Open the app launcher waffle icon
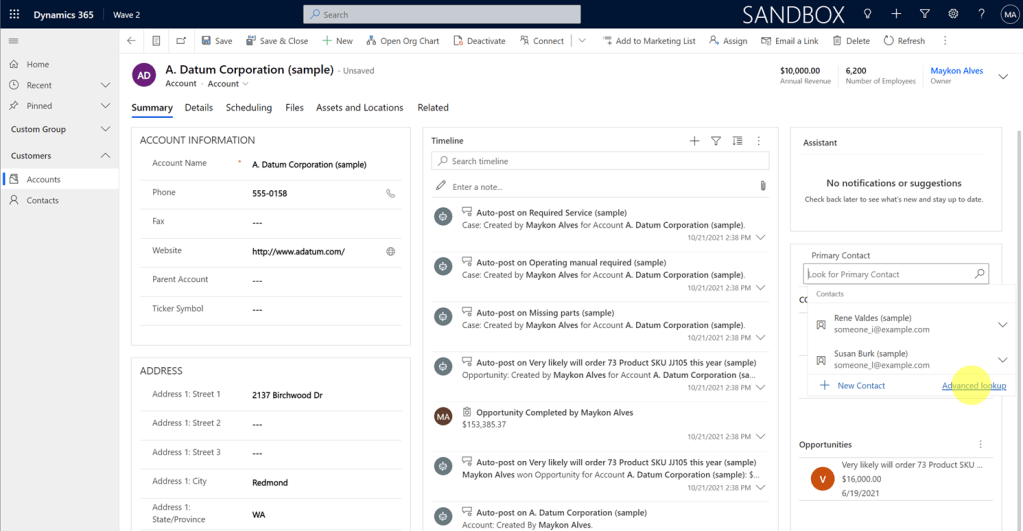 click(14, 14)
